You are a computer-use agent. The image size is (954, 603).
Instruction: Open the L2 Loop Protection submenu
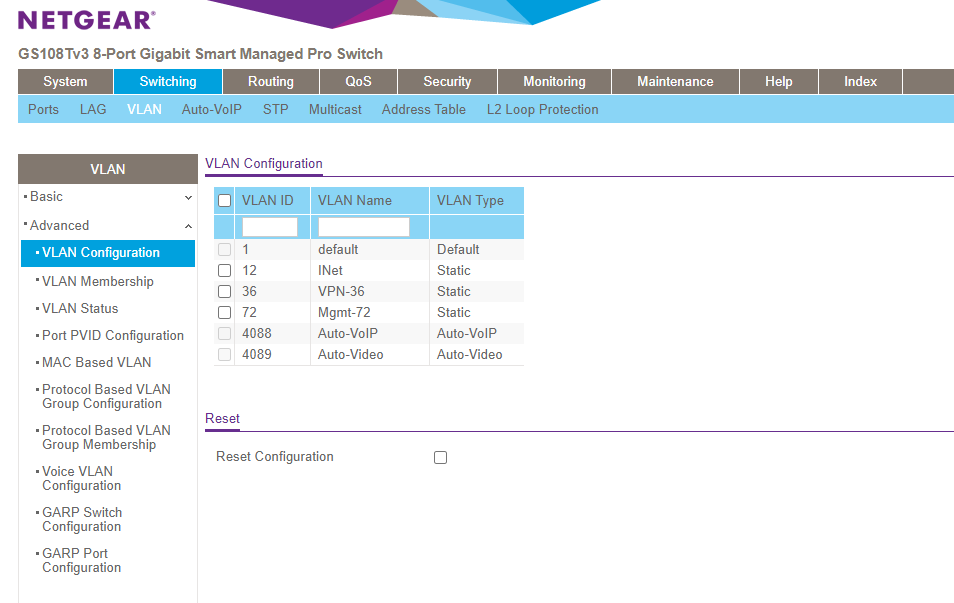[x=542, y=110]
